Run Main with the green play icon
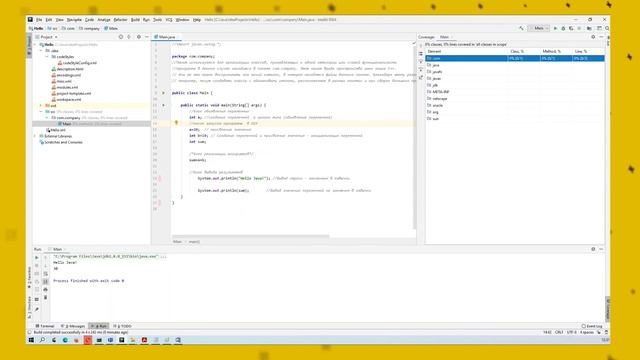640x360 pixels. point(555,28)
